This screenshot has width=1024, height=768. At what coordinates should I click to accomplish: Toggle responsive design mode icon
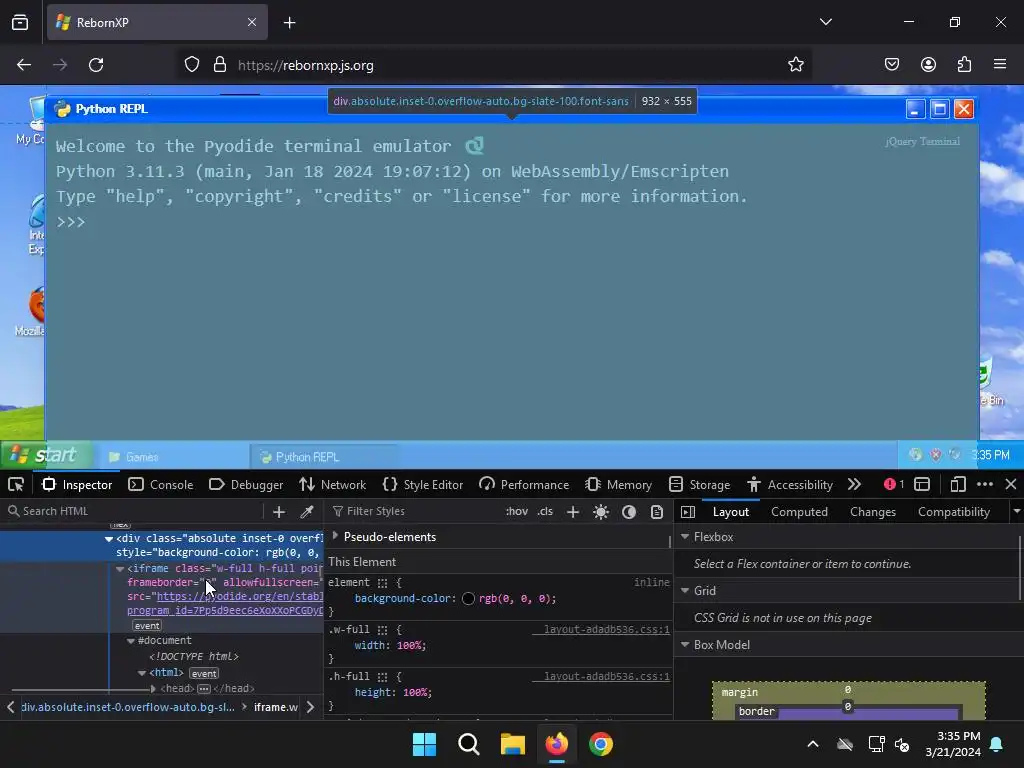tap(958, 485)
